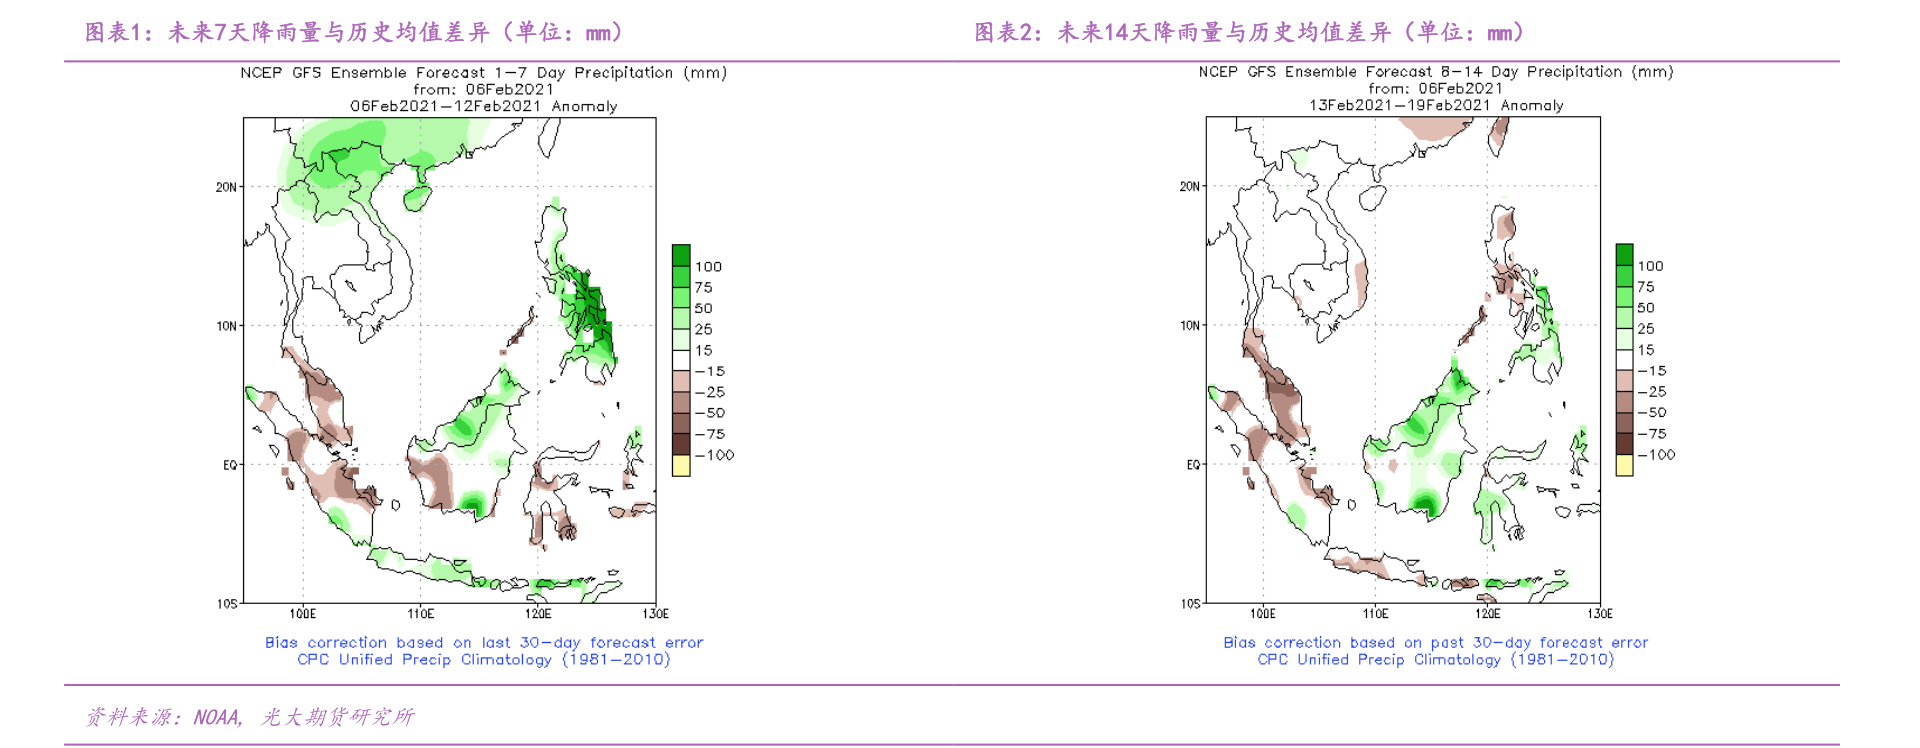Click the dark green 100 swatch in left legend

point(681,255)
